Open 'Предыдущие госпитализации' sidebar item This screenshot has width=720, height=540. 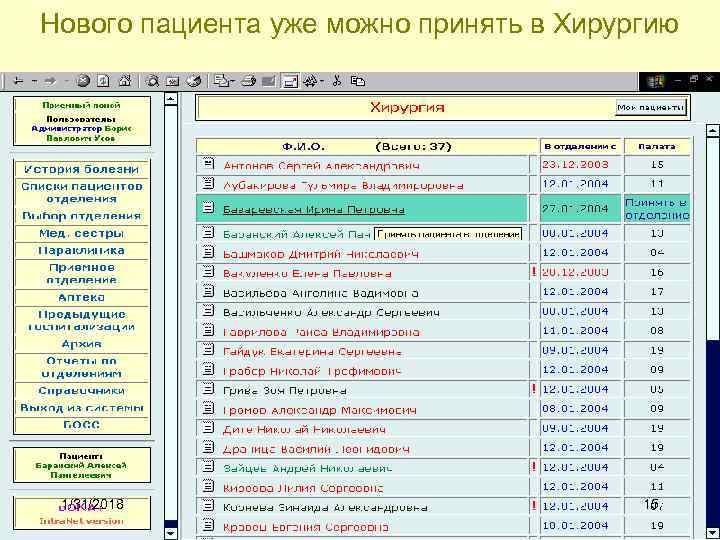pyautogui.click(x=81, y=321)
